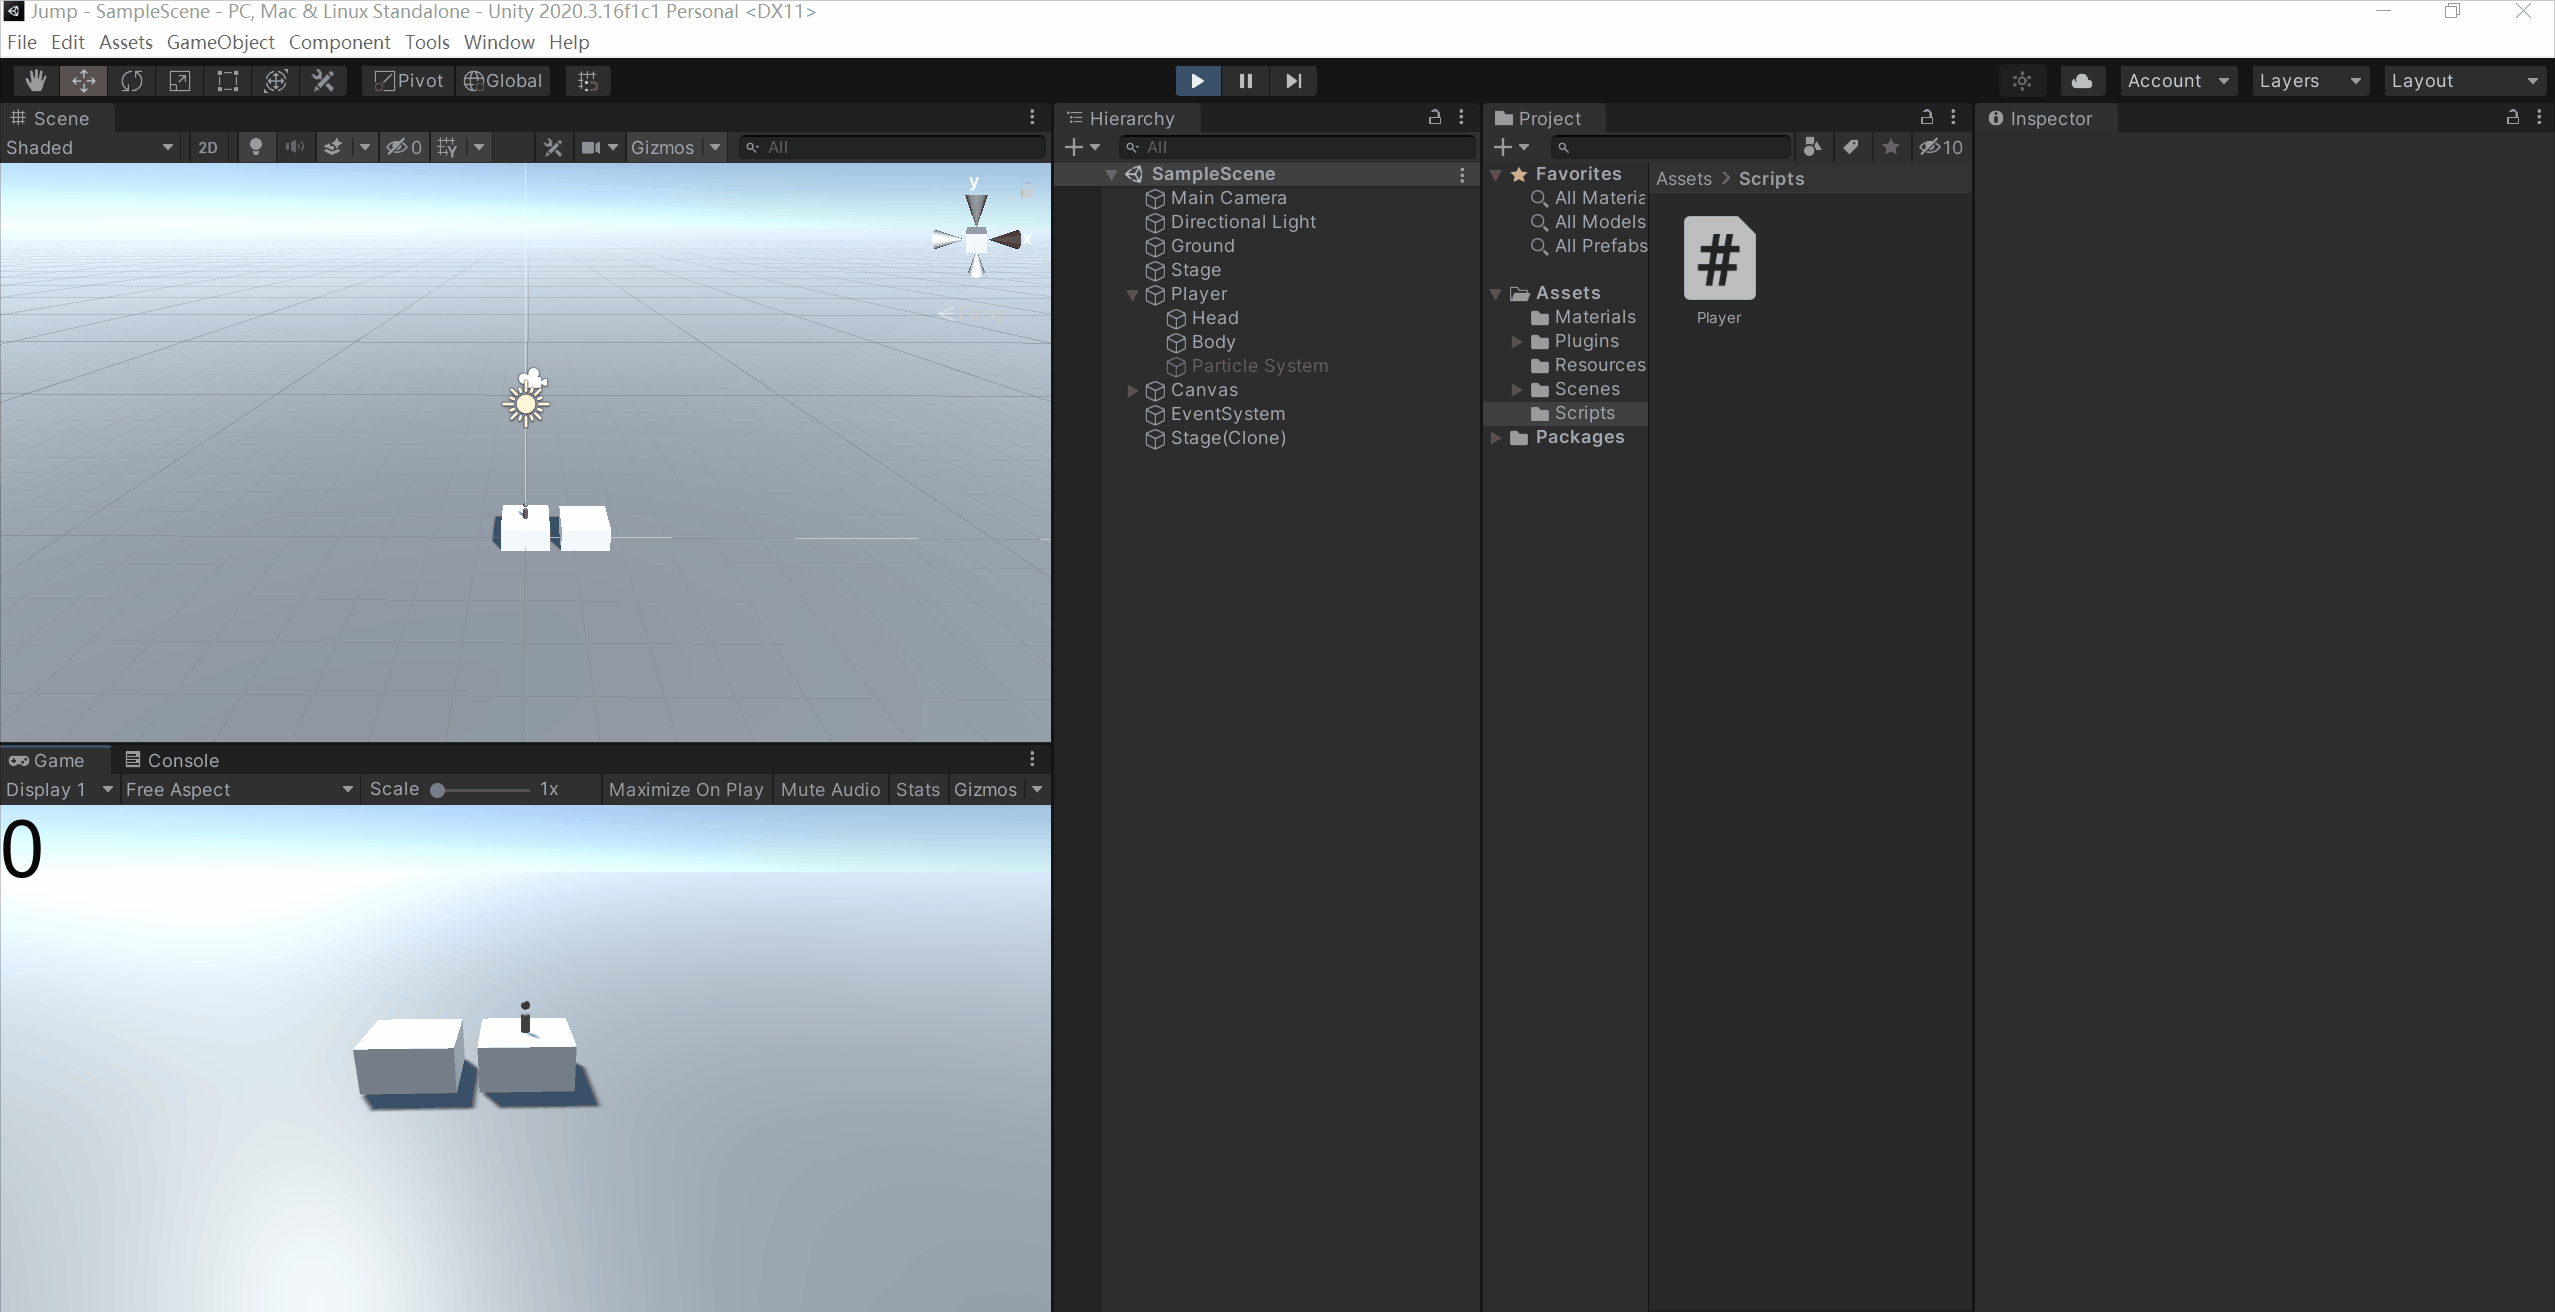2555x1312 pixels.
Task: Click Maximize On Play button
Action: pyautogui.click(x=686, y=789)
